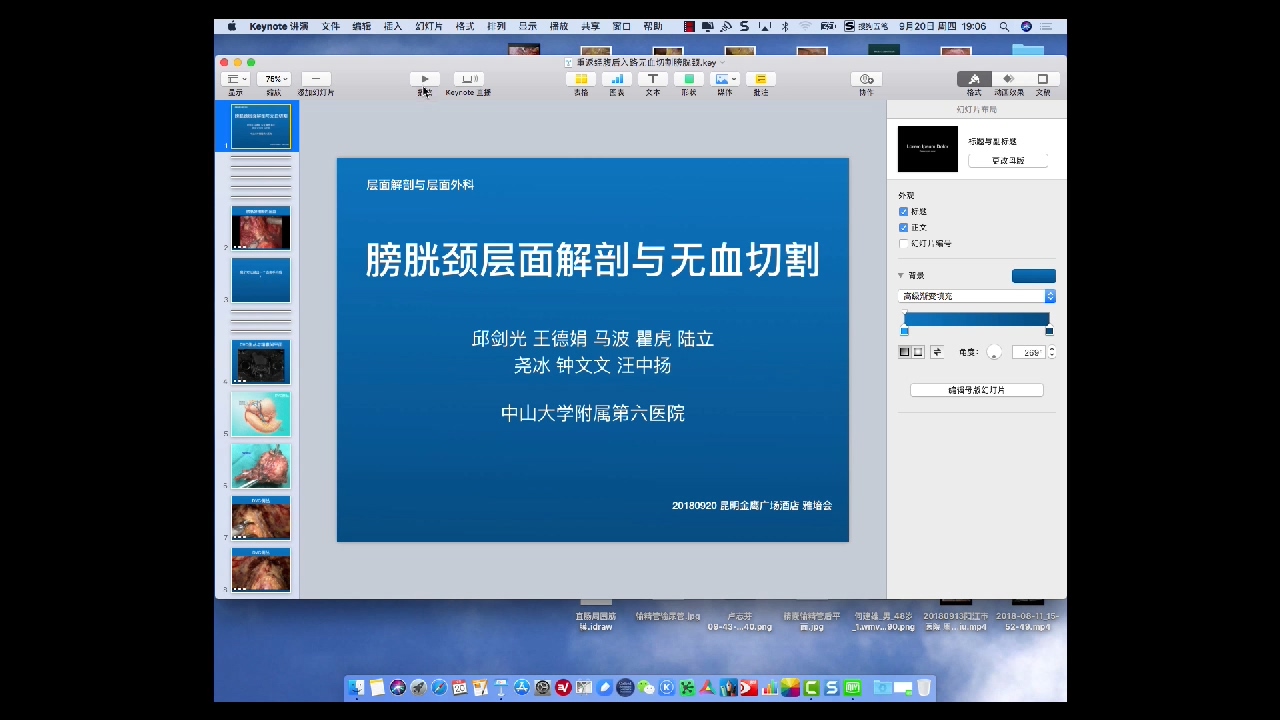This screenshot has height=720, width=1280.
Task: Click the Edit Master Slide button
Action: click(977, 390)
